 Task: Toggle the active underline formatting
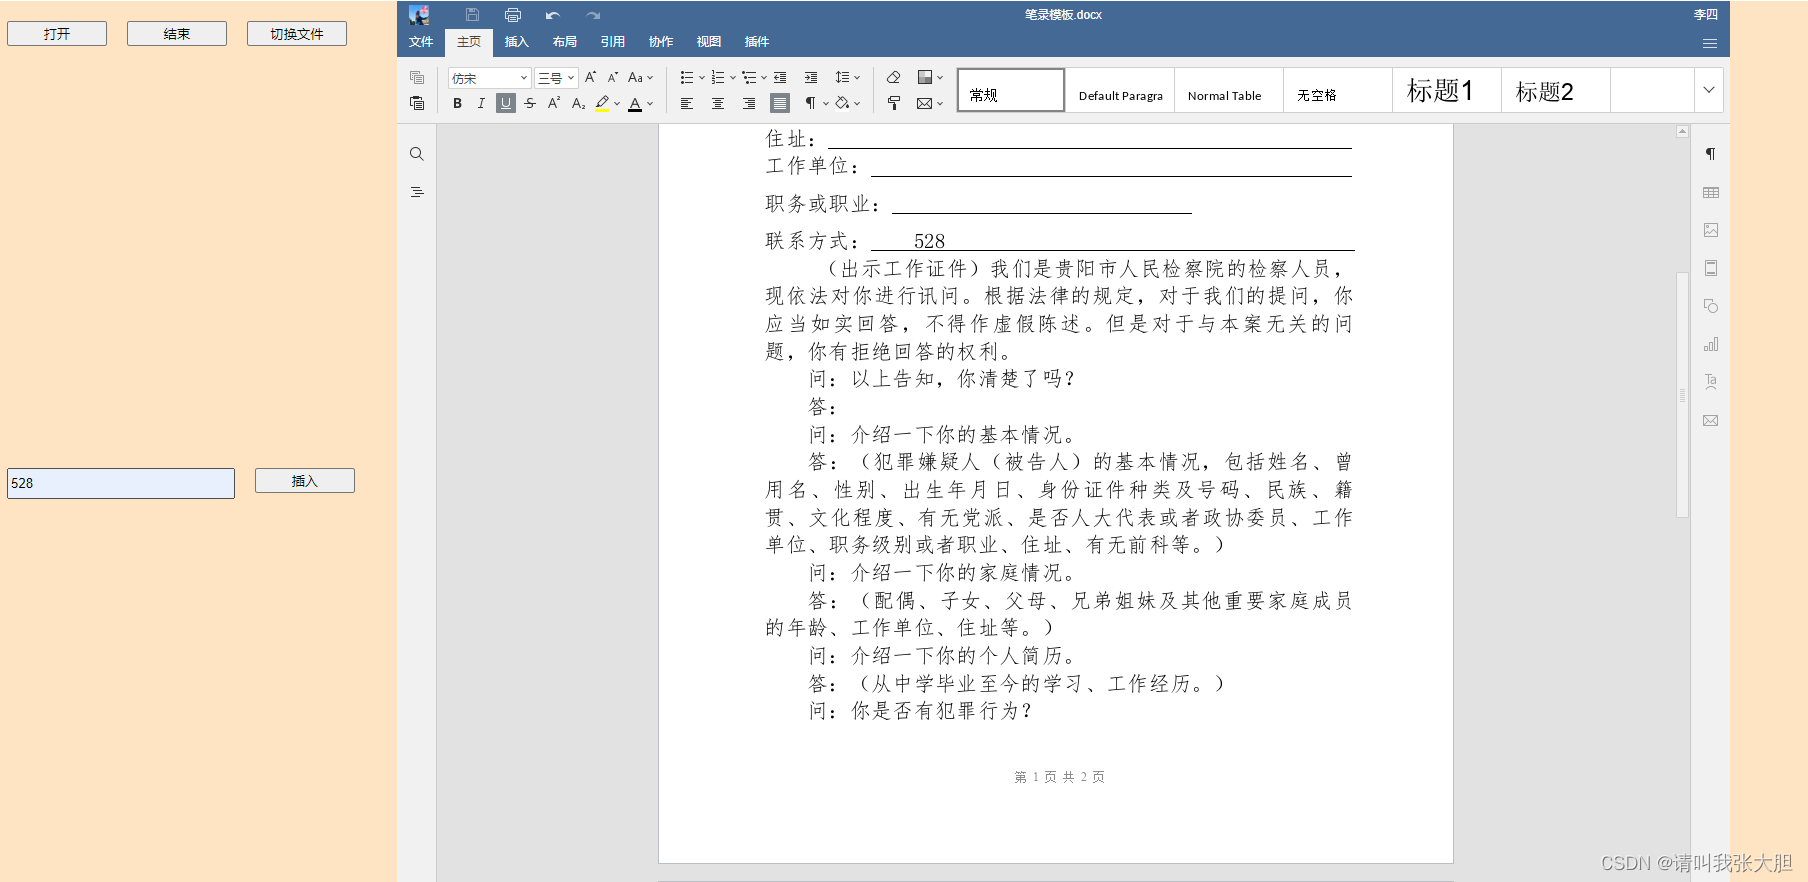[x=506, y=103]
